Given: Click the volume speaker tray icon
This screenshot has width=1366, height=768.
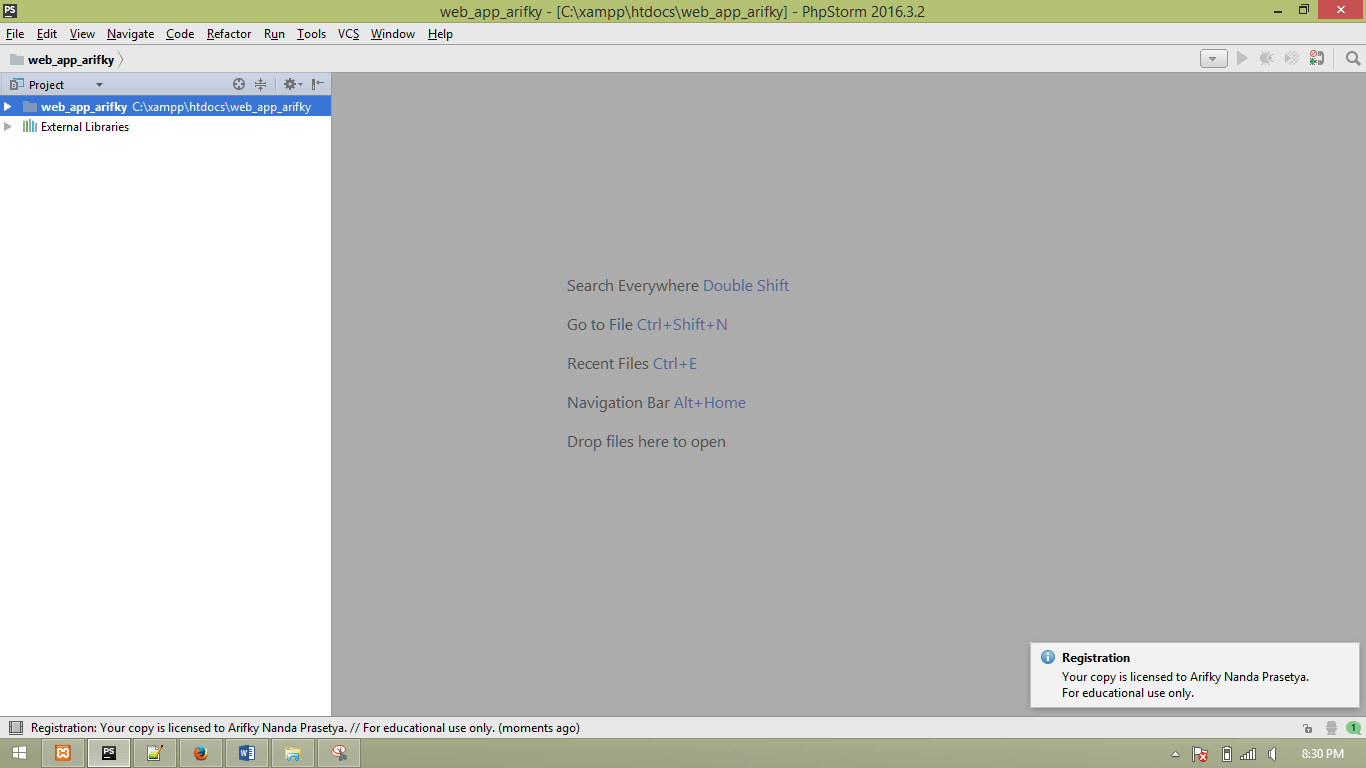Looking at the screenshot, I should click(1272, 754).
